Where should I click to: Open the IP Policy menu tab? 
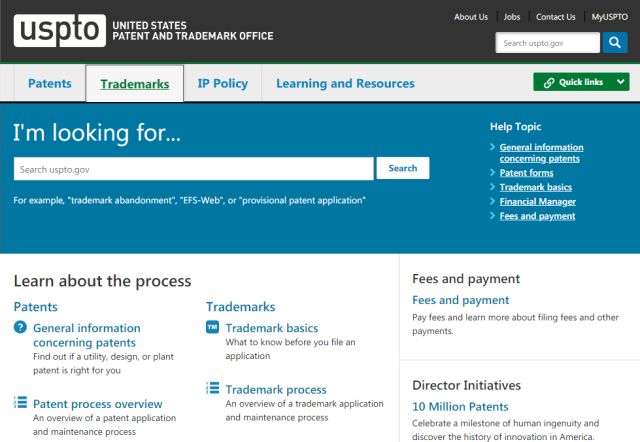222,83
